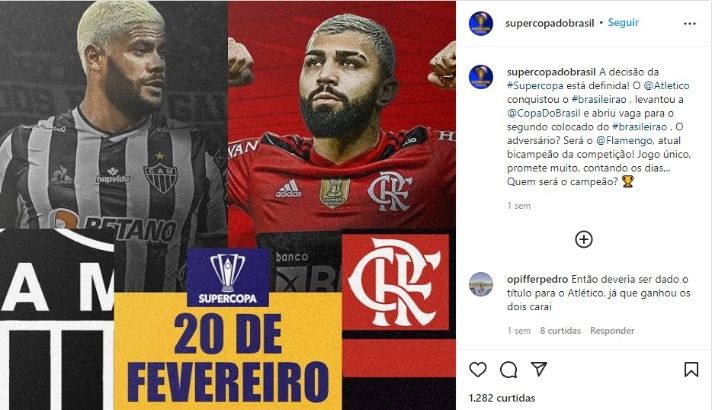Viewport: 712px width, 410px height.
Task: Open opifferpedro commenter avatar
Action: pos(481,284)
